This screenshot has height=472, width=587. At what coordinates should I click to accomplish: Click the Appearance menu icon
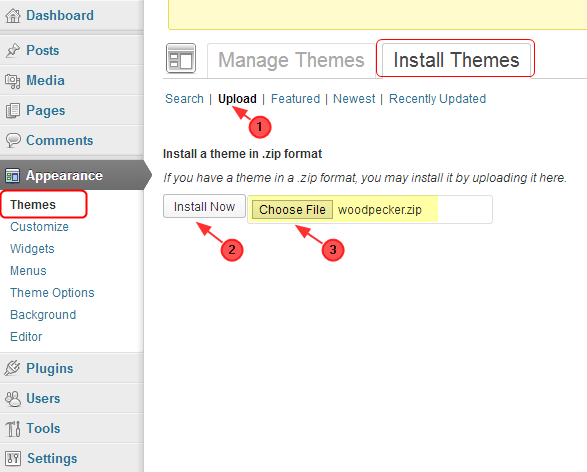click(12, 176)
